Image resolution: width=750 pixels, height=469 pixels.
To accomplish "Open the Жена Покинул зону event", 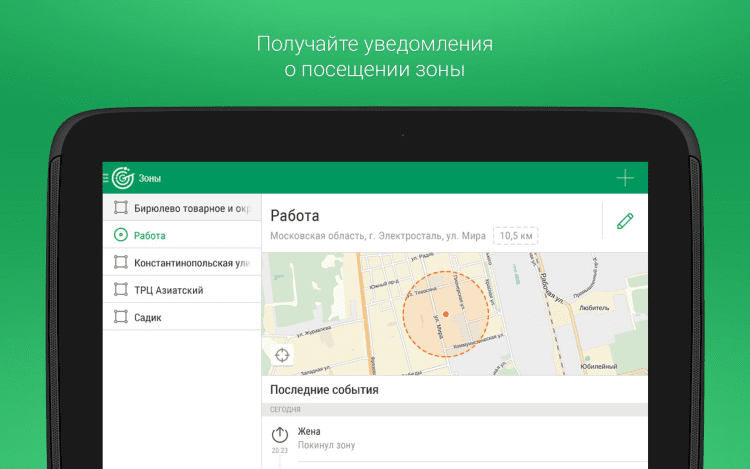I will (455, 439).
